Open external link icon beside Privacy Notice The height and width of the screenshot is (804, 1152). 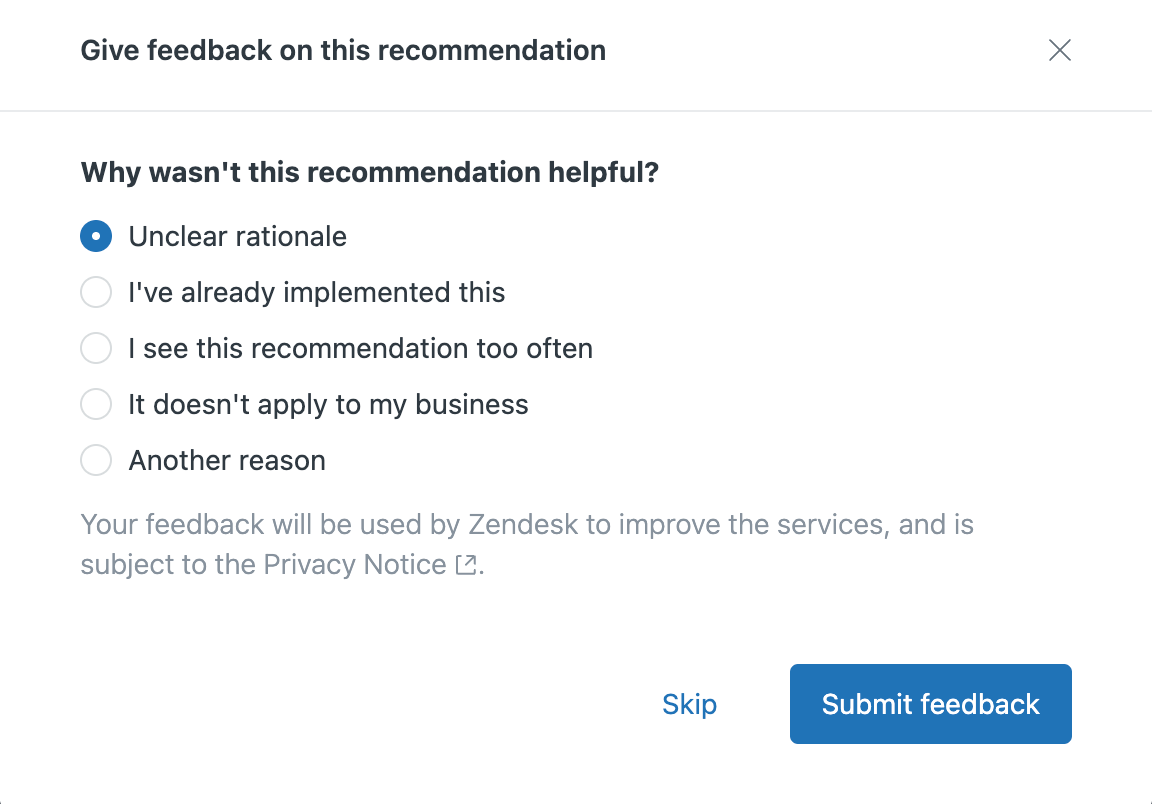point(466,564)
